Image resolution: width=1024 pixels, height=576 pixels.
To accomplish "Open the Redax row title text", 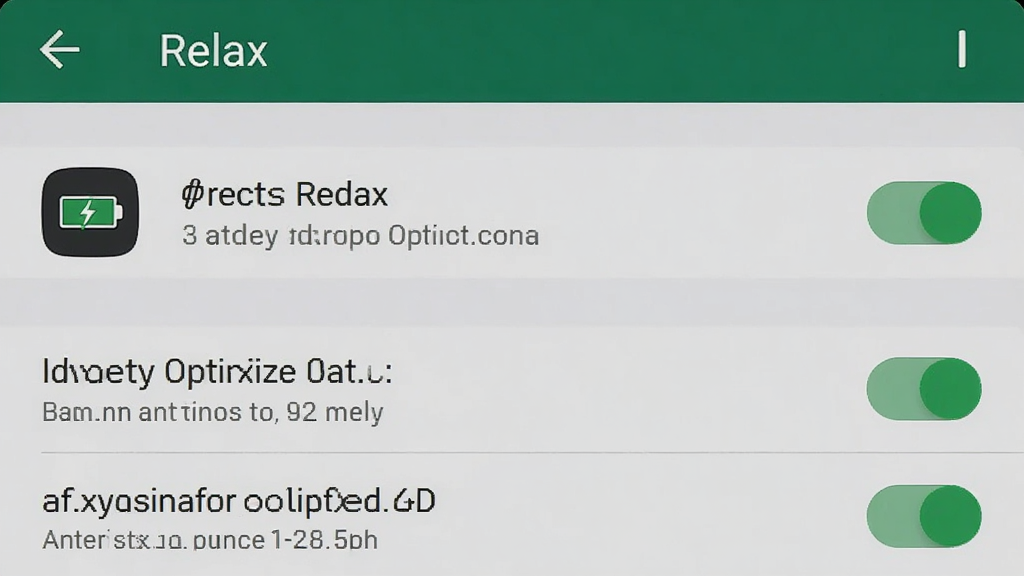I will 285,194.
